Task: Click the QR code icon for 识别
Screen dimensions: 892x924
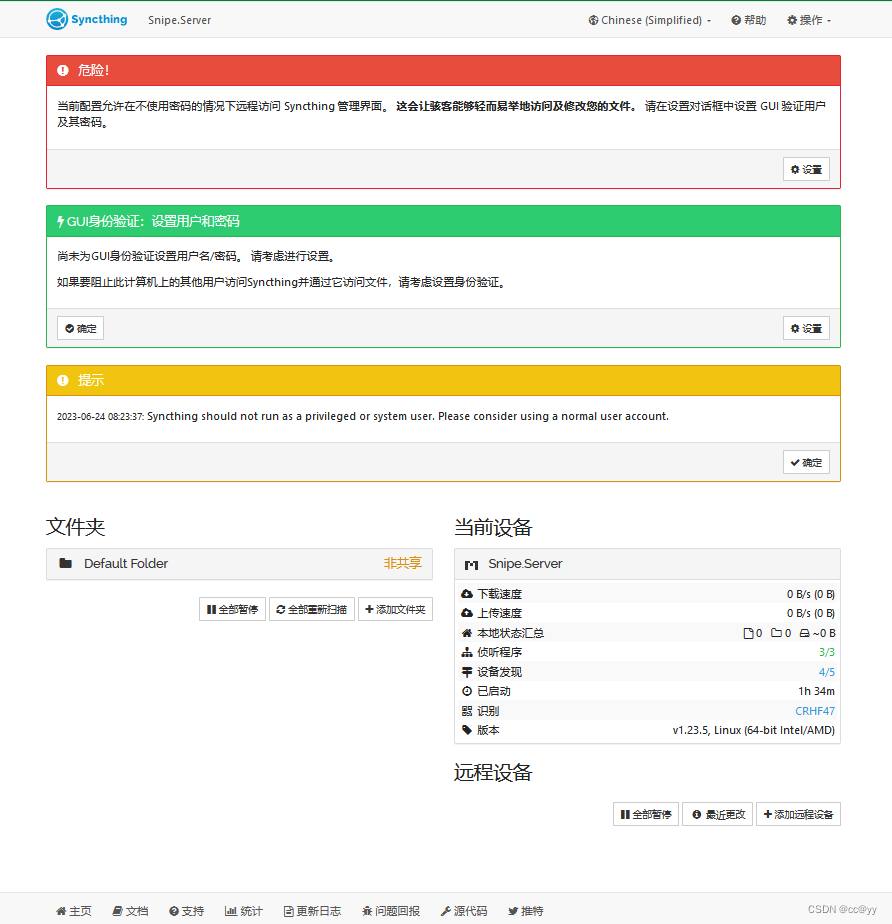Action: (x=467, y=711)
